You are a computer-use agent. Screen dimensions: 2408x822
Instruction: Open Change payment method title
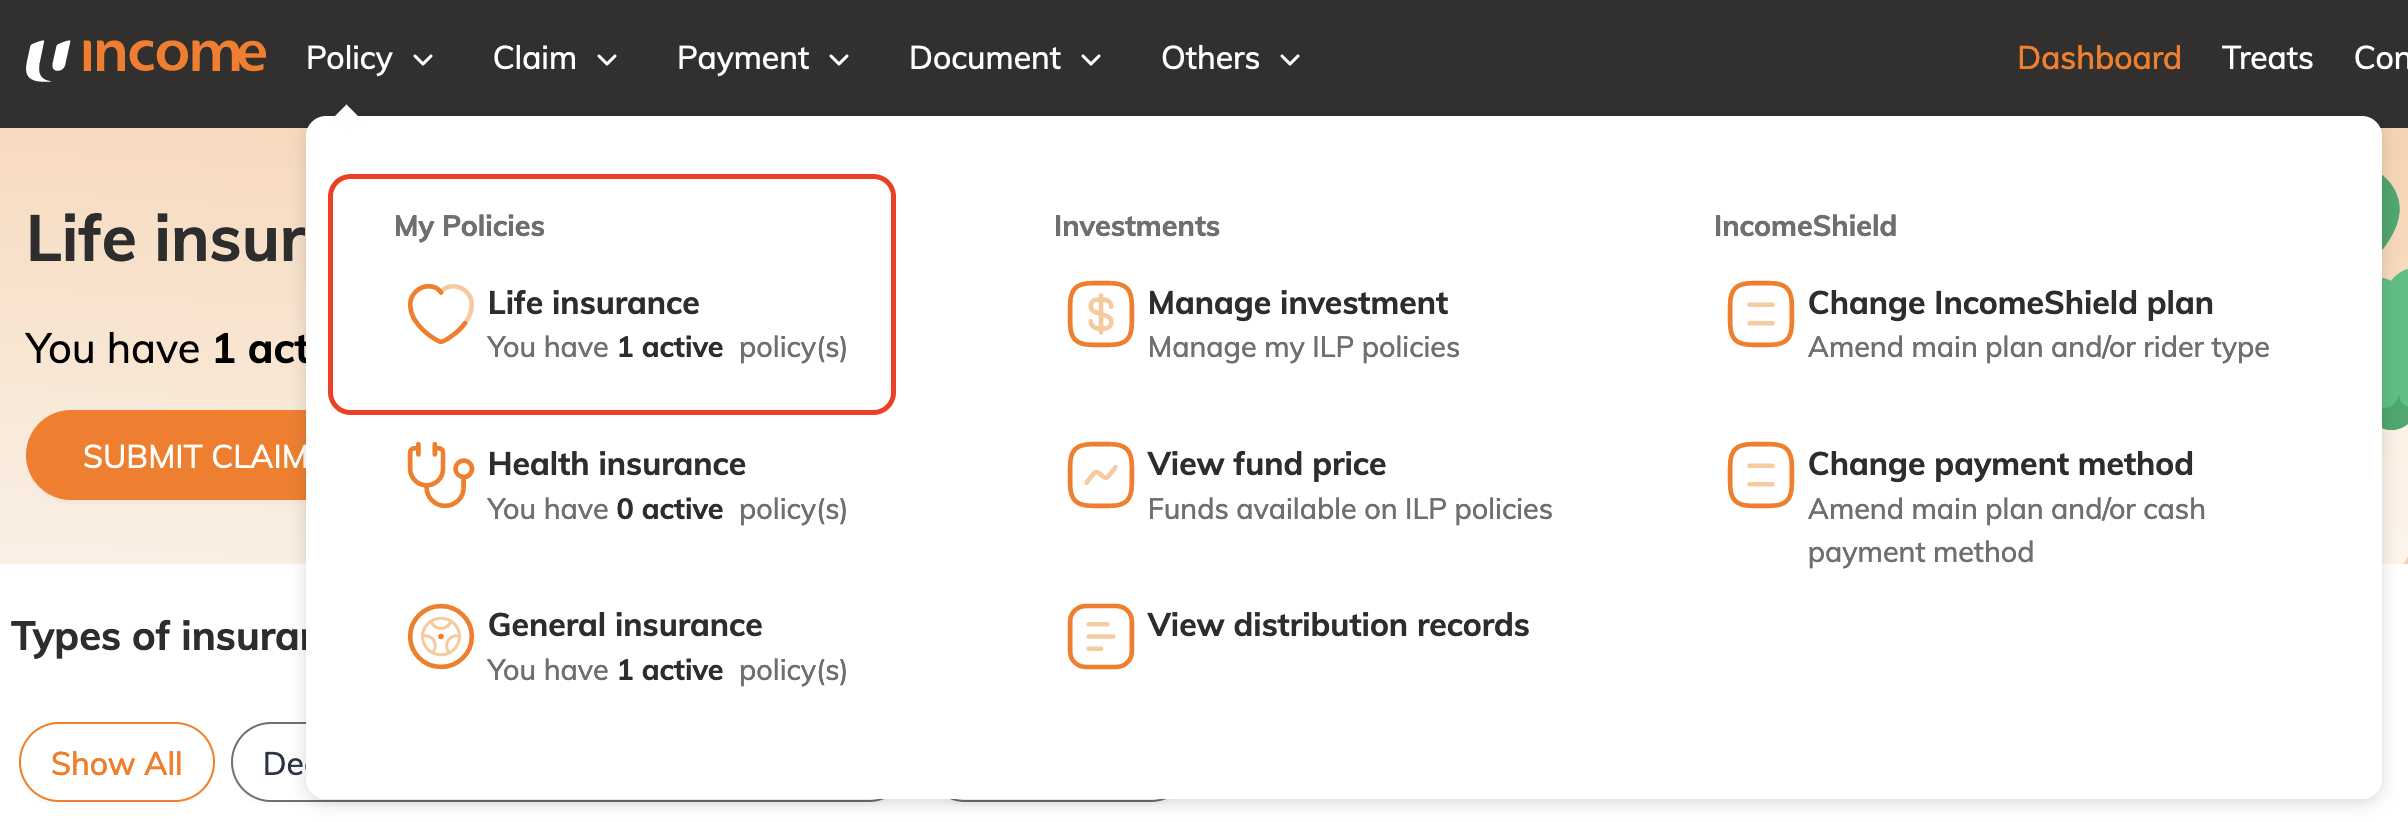[x=2001, y=464]
